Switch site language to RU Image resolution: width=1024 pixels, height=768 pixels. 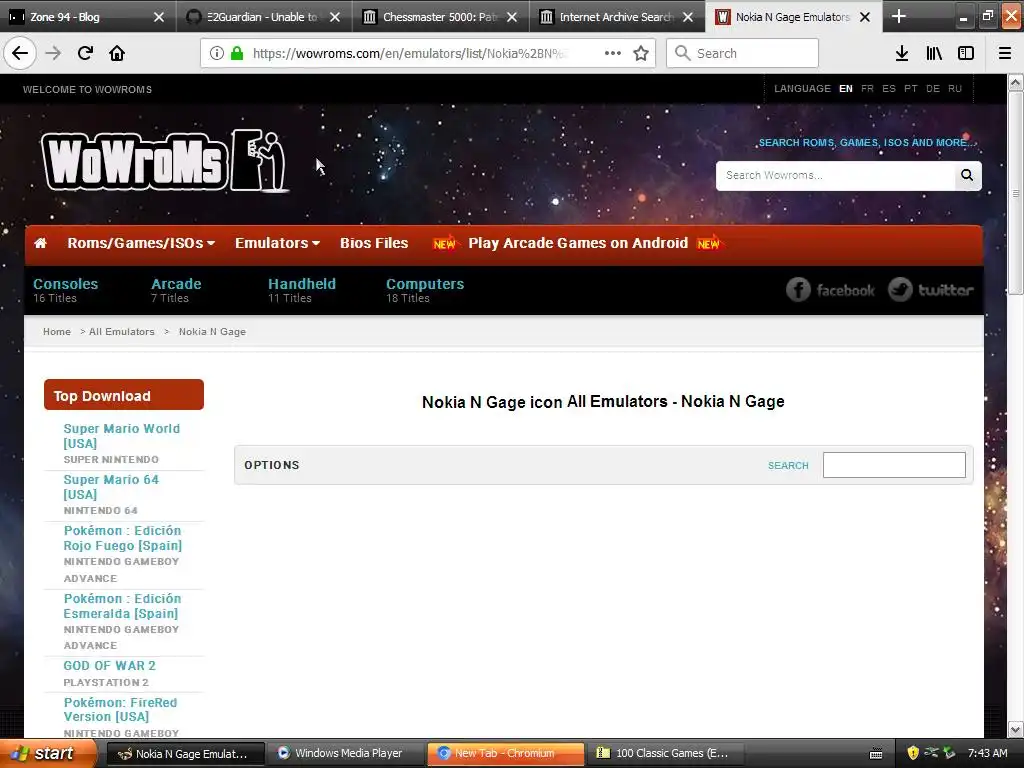(955, 89)
